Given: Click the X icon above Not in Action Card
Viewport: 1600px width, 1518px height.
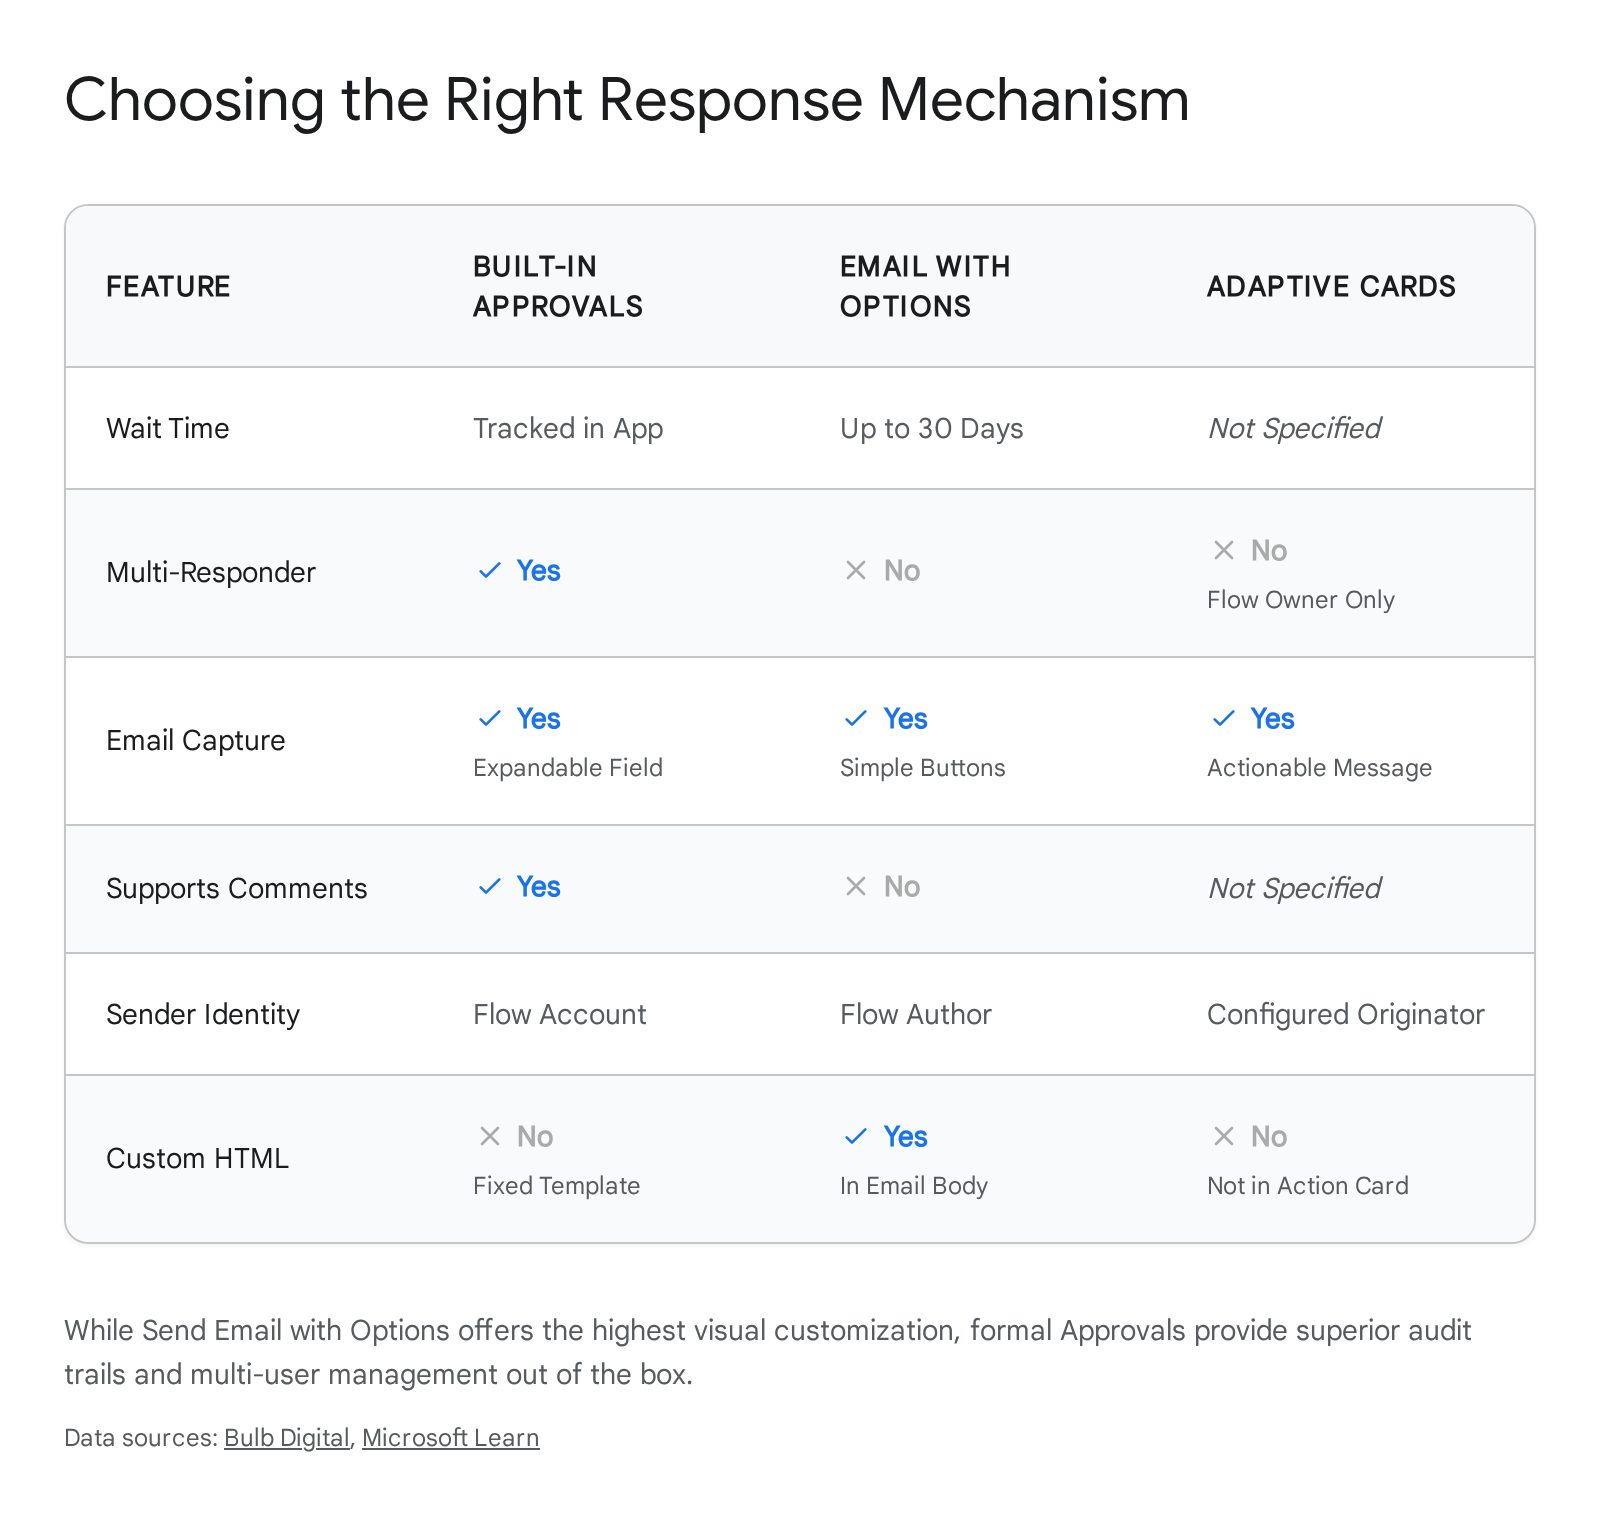Looking at the screenshot, I should click(1223, 1137).
